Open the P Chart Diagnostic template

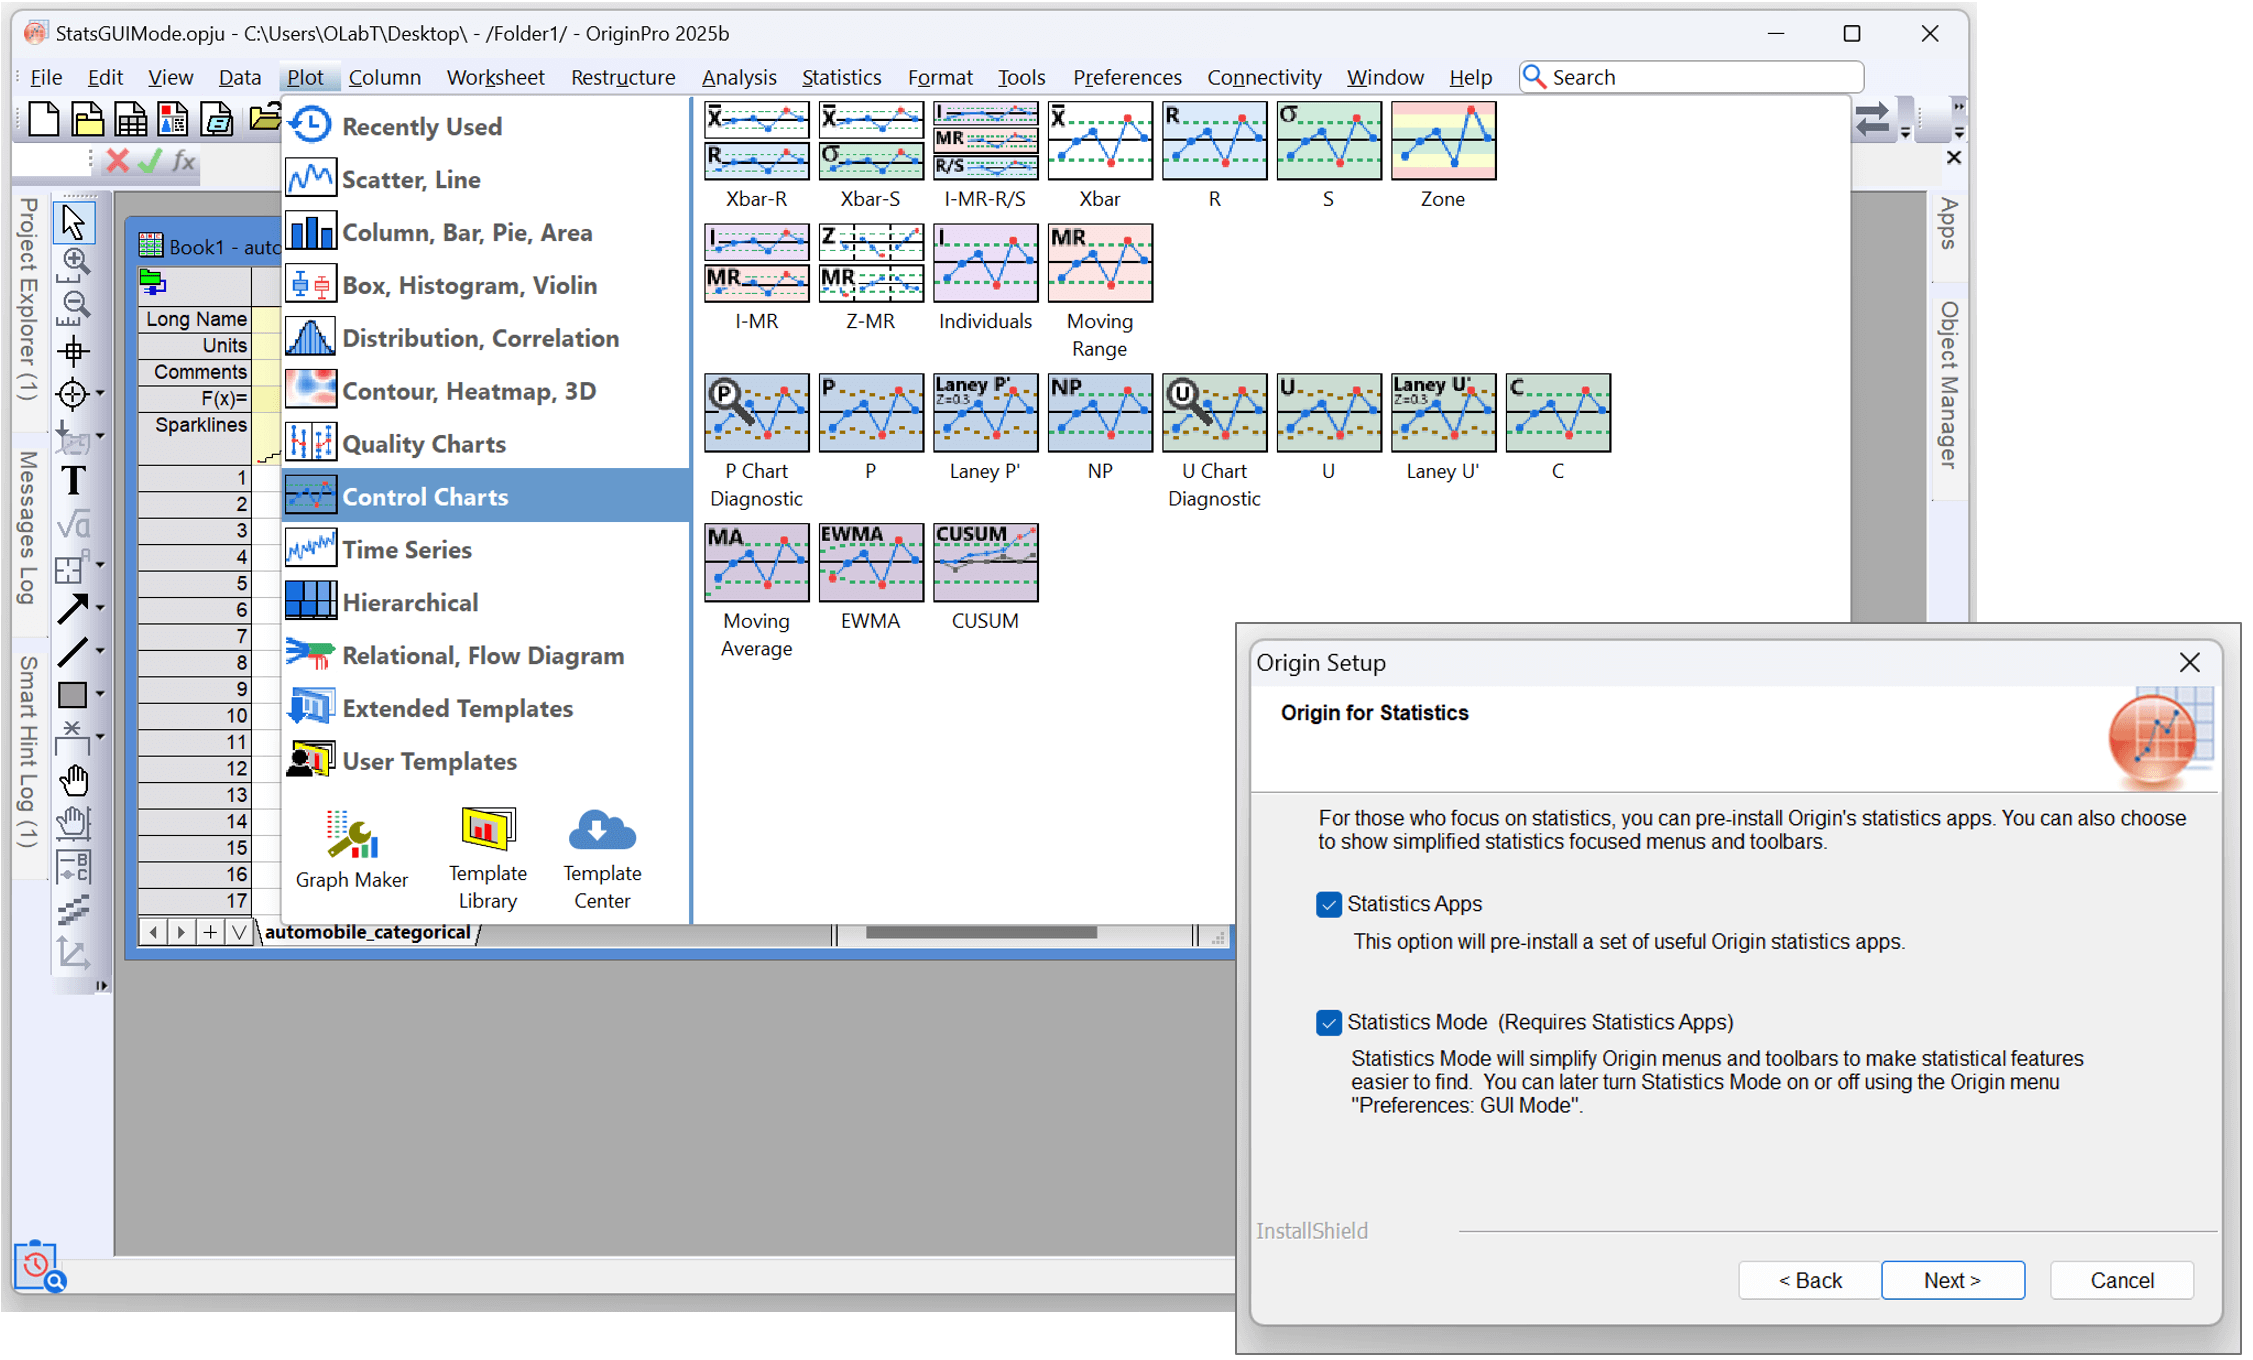(x=756, y=413)
